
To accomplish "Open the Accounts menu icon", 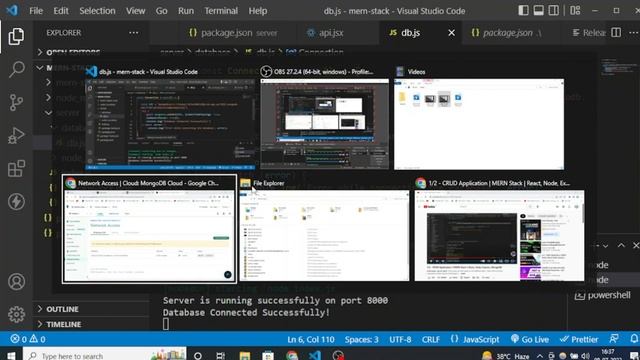I will pyautogui.click(x=16, y=282).
